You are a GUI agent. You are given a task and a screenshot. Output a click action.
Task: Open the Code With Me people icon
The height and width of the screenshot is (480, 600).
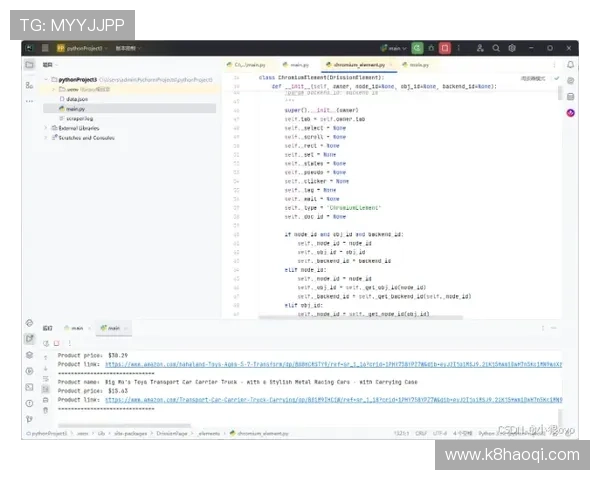coord(480,48)
